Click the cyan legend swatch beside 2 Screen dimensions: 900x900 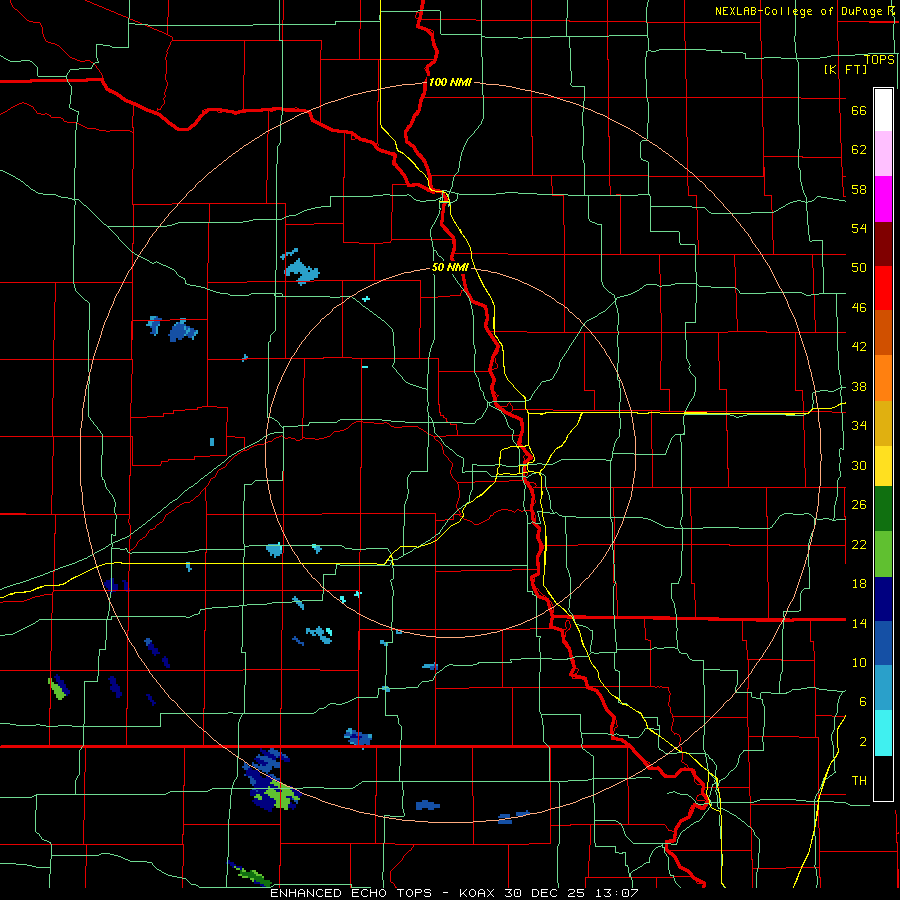883,733
